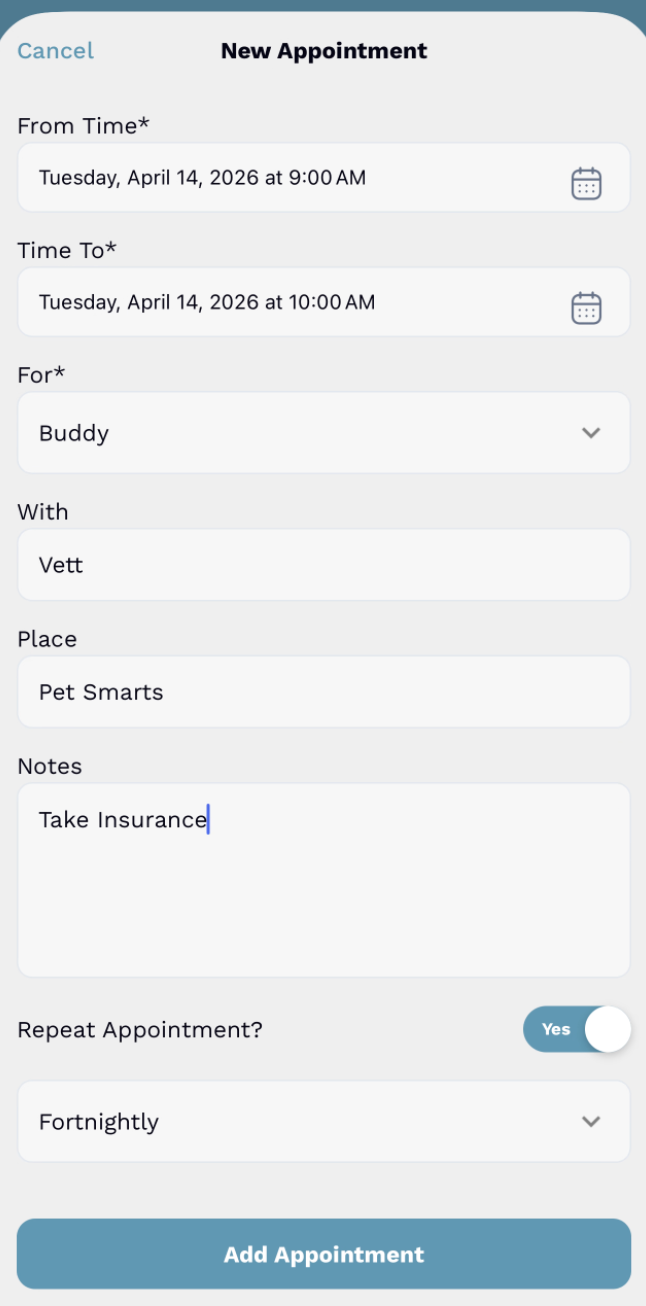Viewport: 646px width, 1306px height.
Task: Click the Place field showing Pet Smarts
Action: (x=323, y=692)
